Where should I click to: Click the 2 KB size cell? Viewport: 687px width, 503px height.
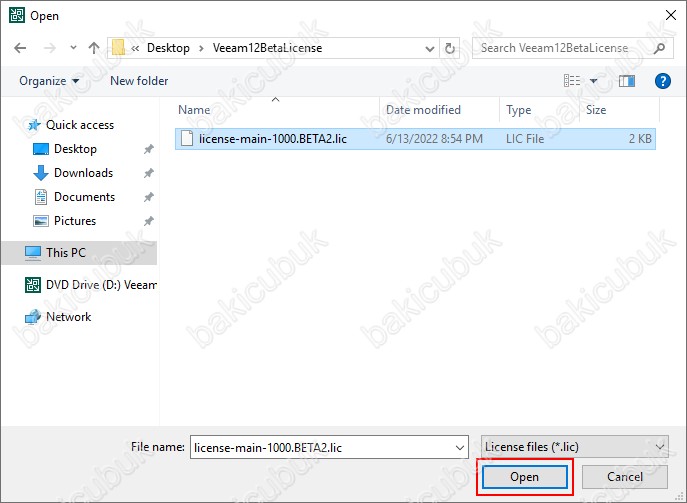click(640, 139)
